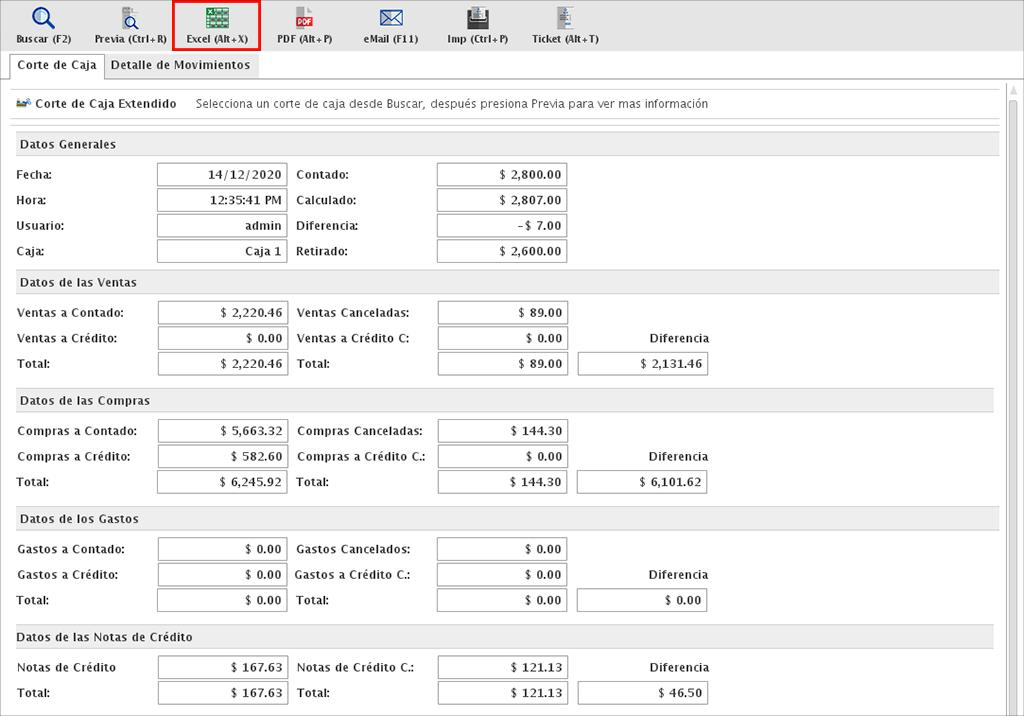Viewport: 1024px width, 716px height.
Task: Click the Compras a Contado amount field
Action: (x=222, y=431)
